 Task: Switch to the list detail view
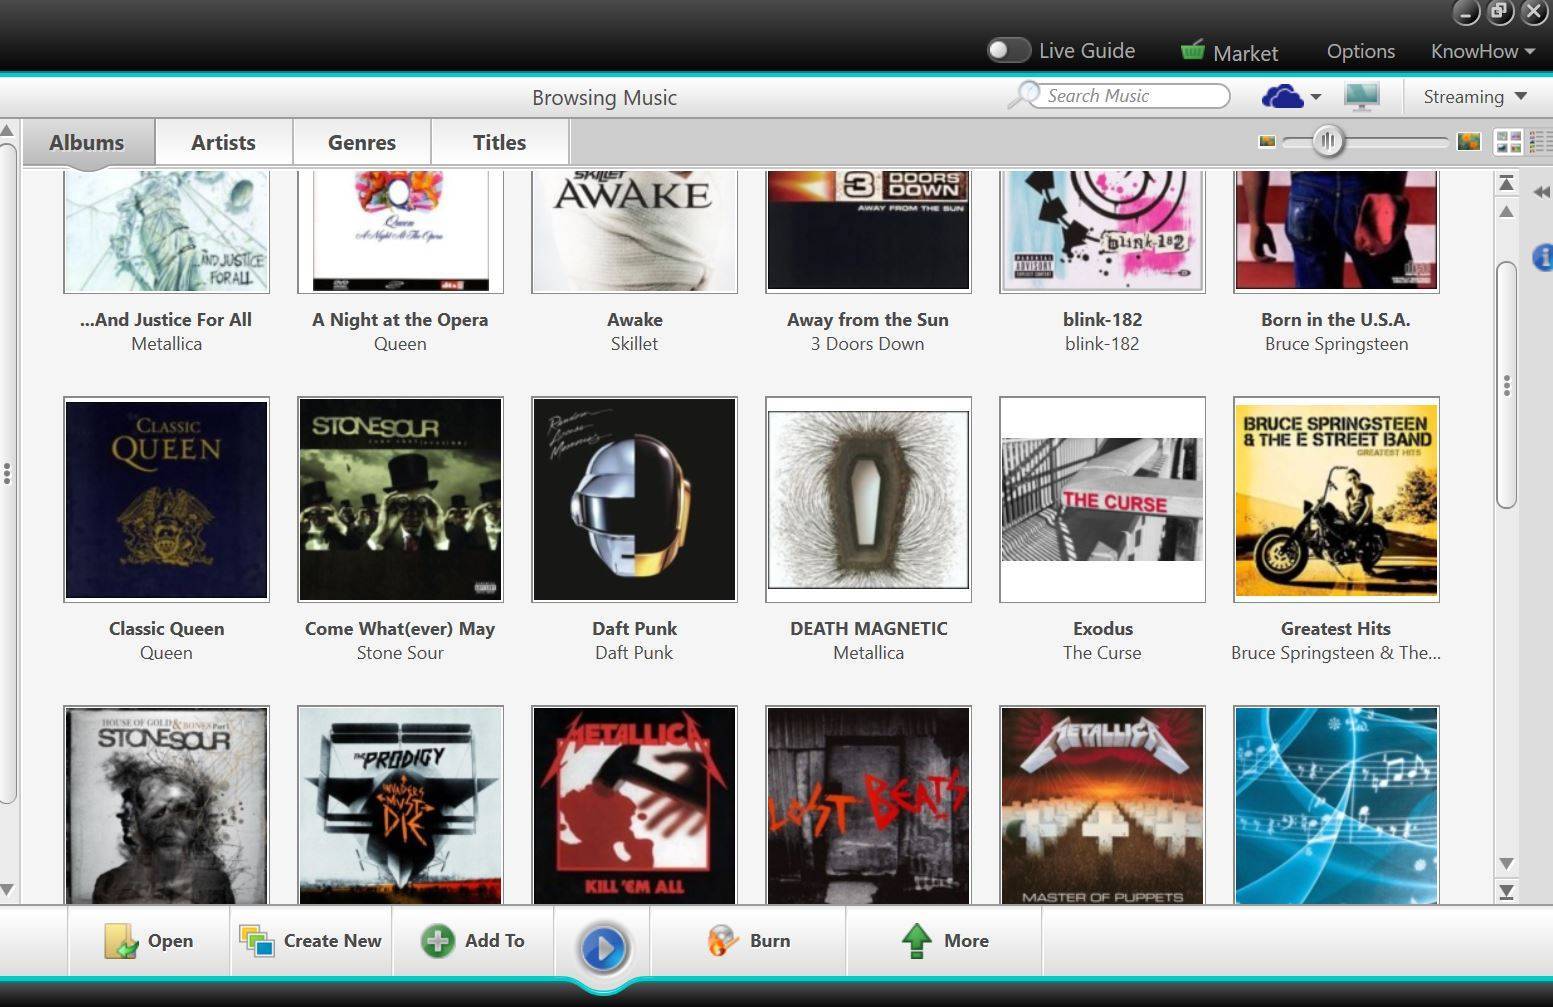(x=1540, y=142)
